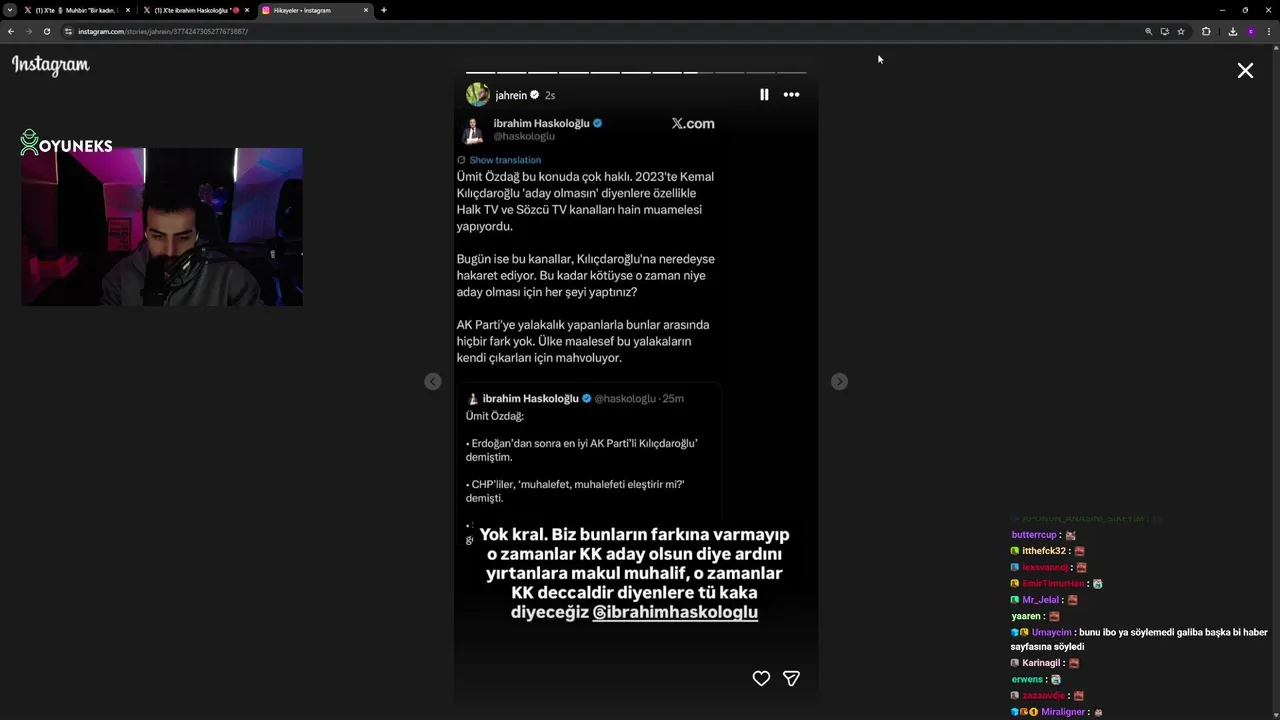Close the Muhbir X tab

[x=128, y=10]
